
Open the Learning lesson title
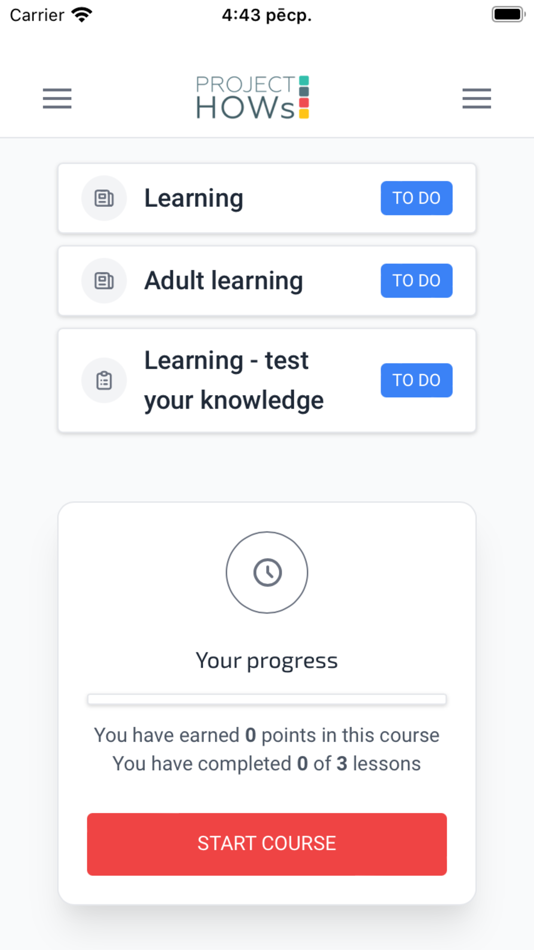pyautogui.click(x=193, y=198)
